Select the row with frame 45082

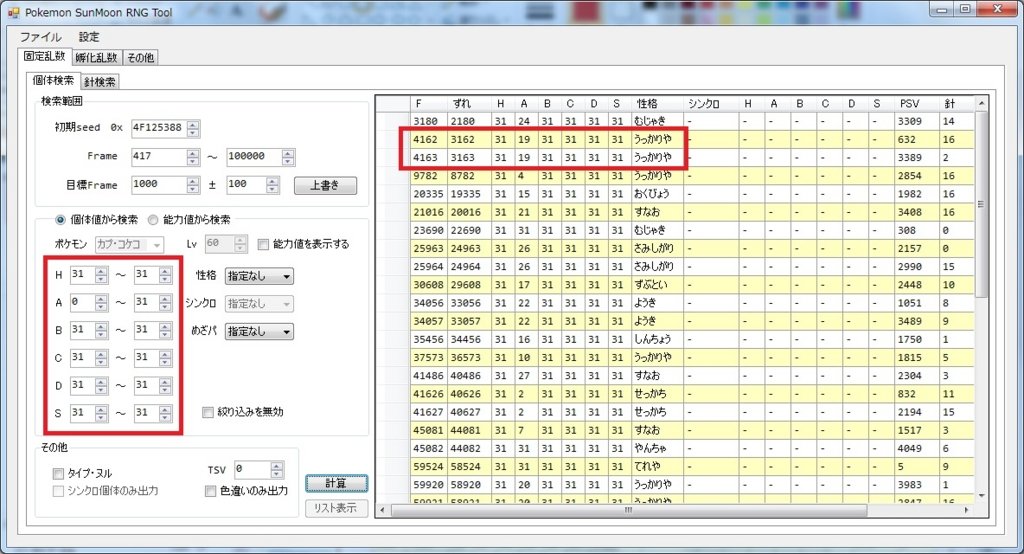pyautogui.click(x=676, y=448)
